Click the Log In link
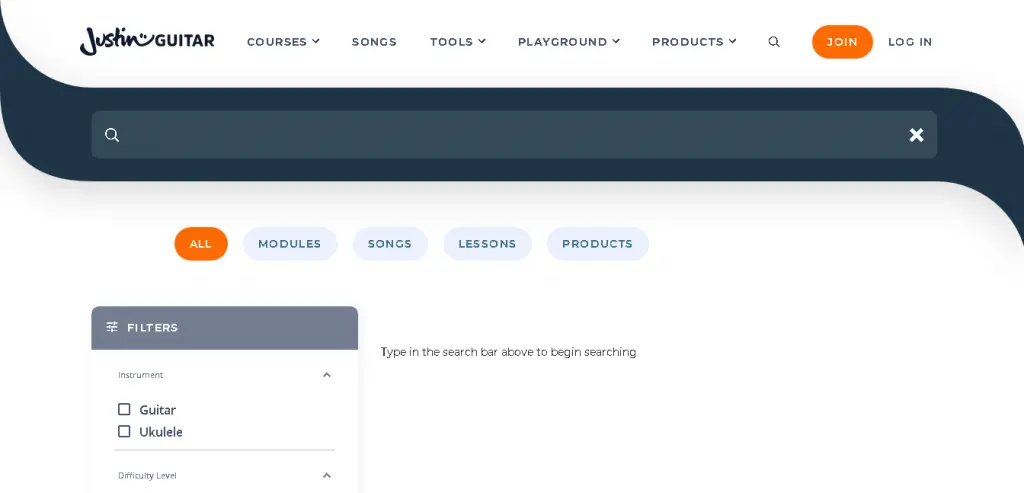 (x=909, y=42)
